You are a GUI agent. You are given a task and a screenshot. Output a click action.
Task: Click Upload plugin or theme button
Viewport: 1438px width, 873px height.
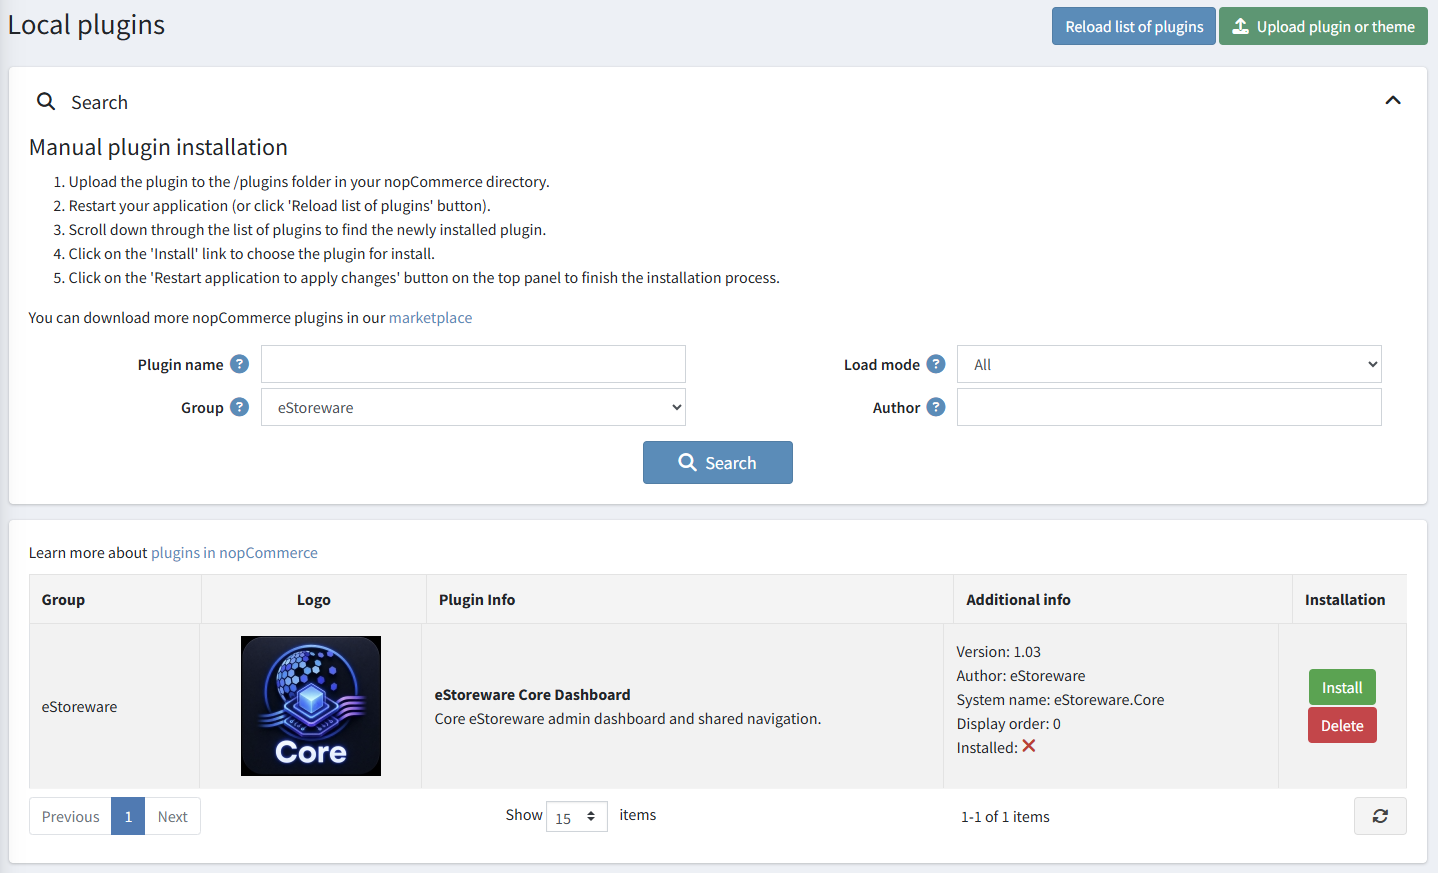pos(1323,26)
